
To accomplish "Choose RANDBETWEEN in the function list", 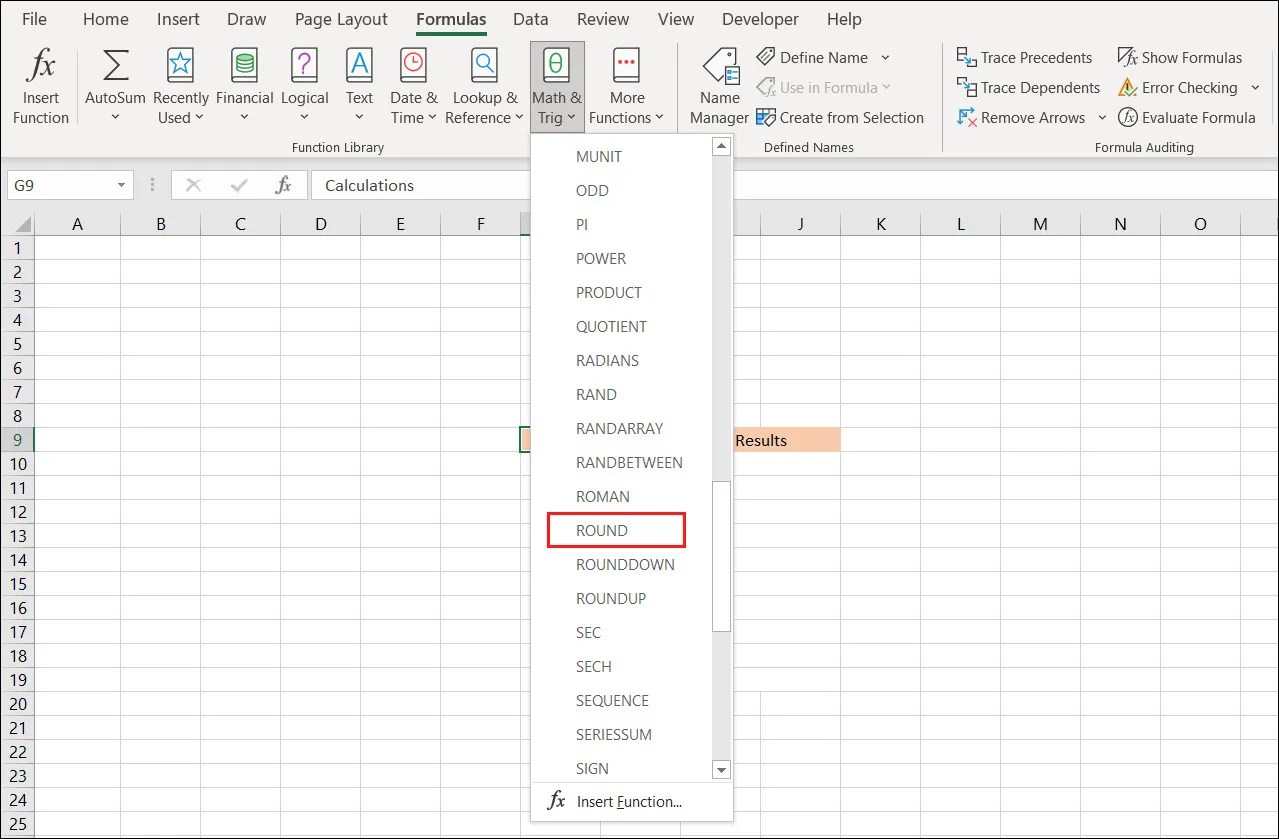I will (x=629, y=462).
